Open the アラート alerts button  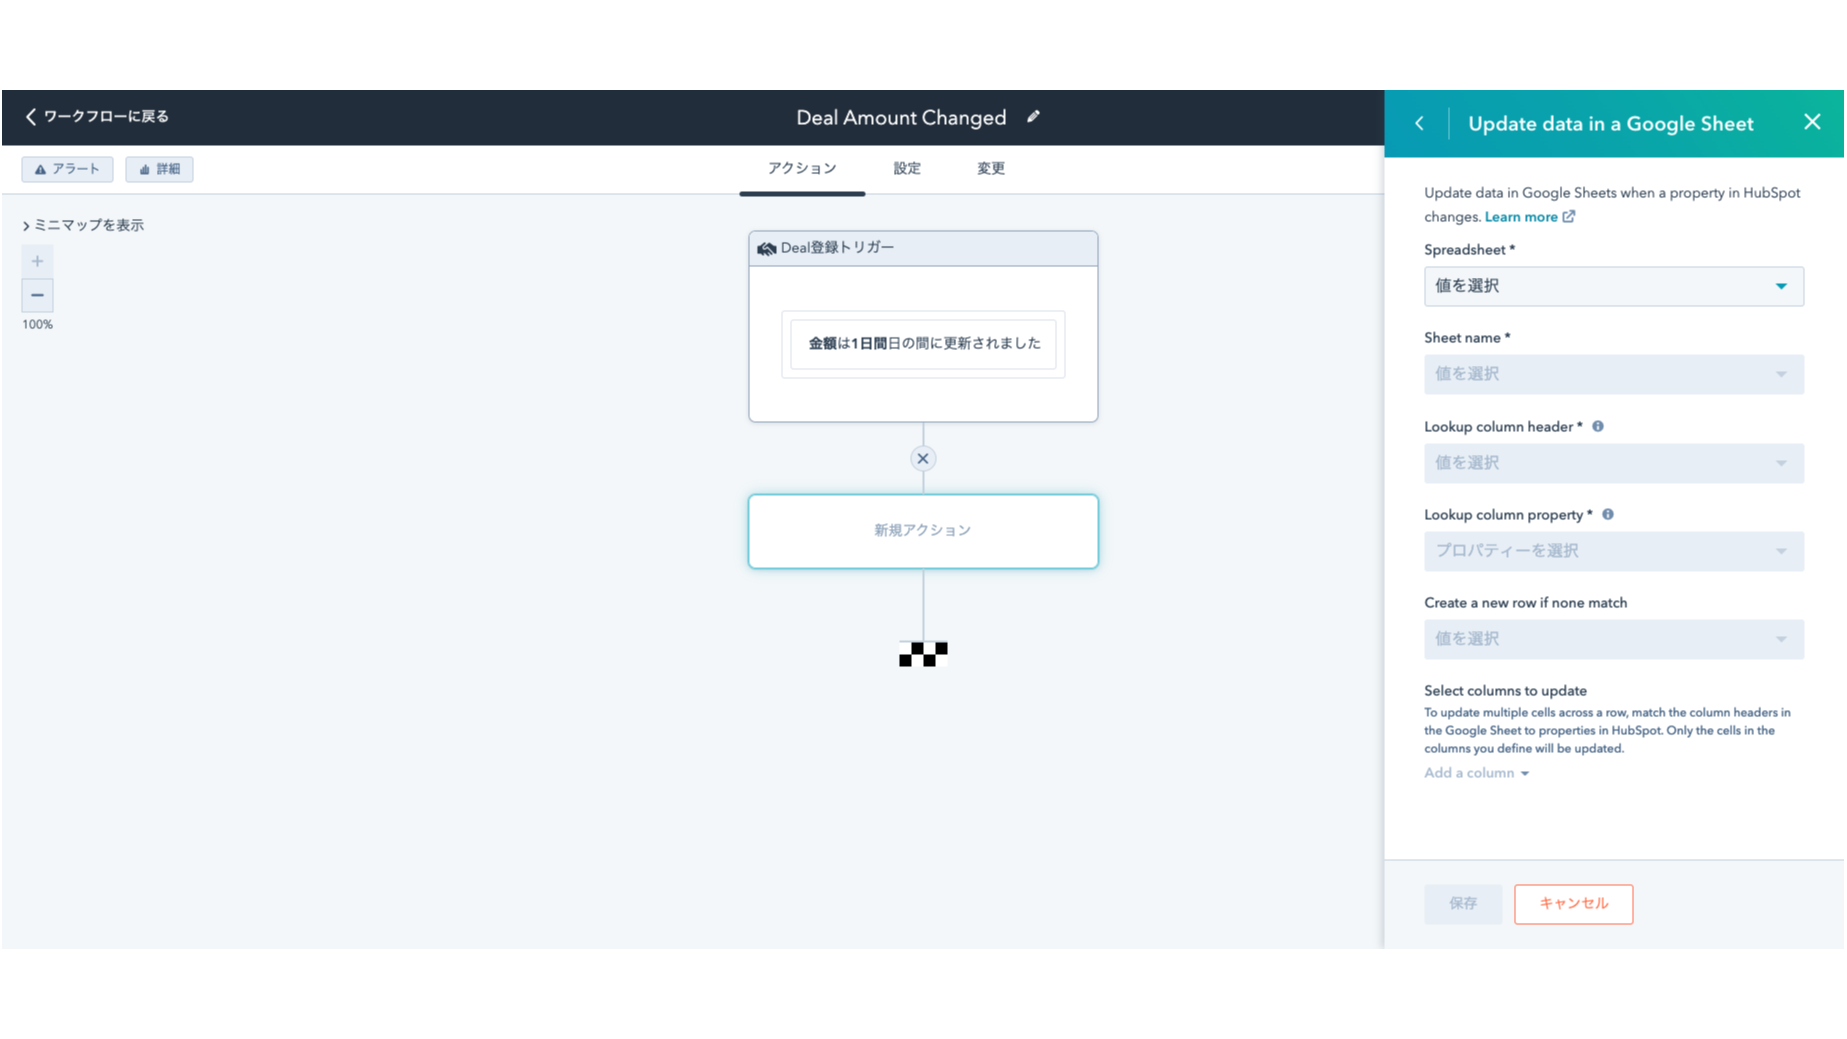coord(67,169)
